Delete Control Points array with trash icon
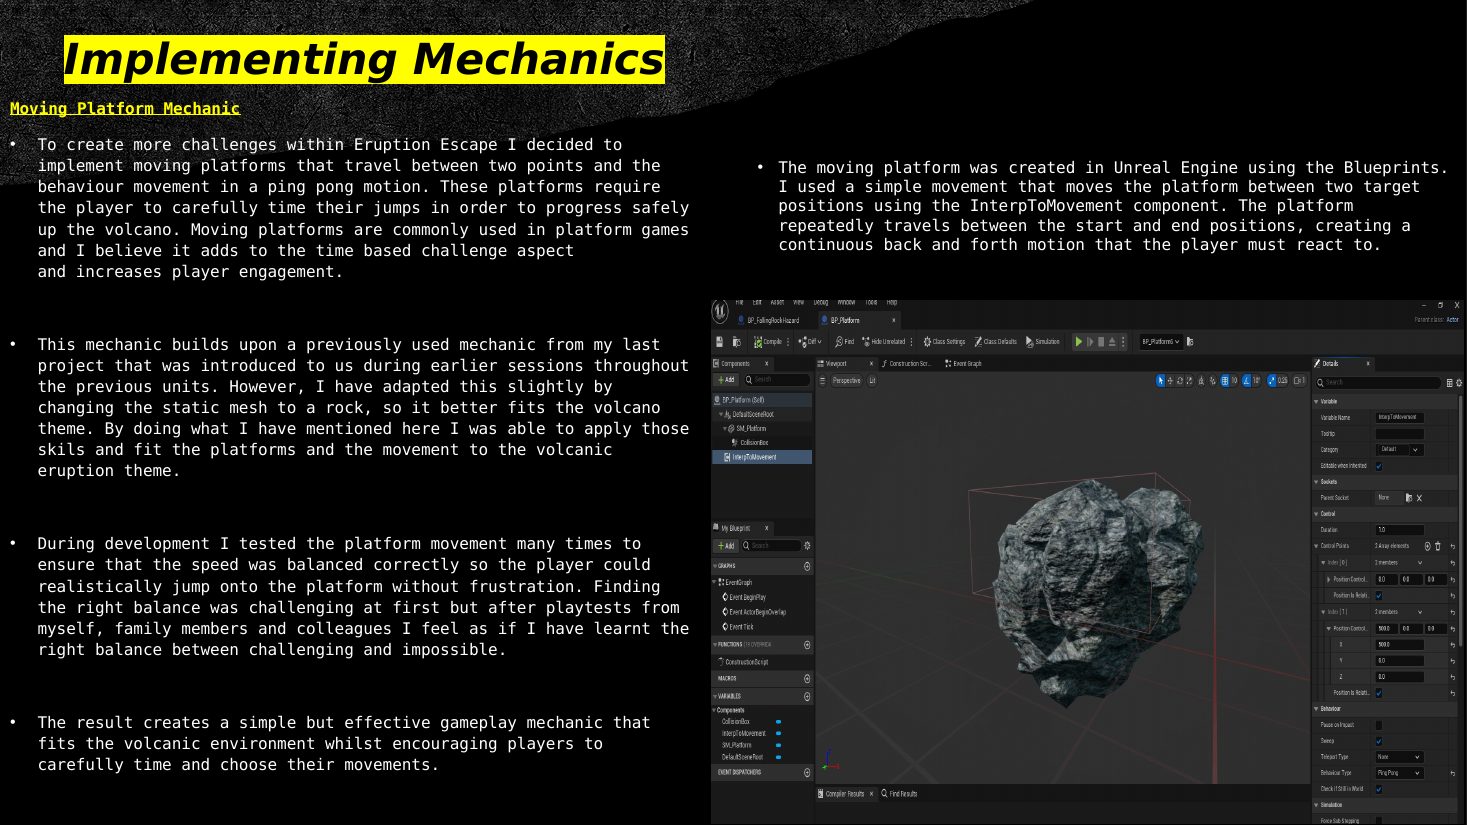This screenshot has width=1467, height=825. pos(1438,546)
